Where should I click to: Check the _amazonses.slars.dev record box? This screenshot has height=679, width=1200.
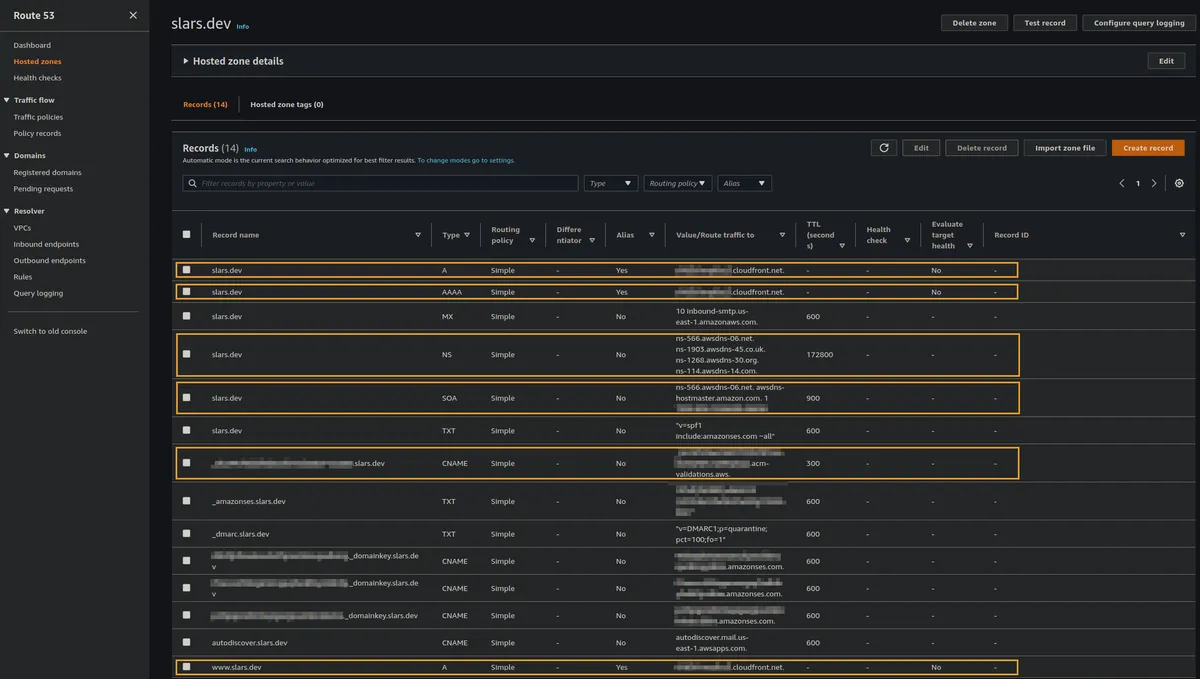(187, 501)
